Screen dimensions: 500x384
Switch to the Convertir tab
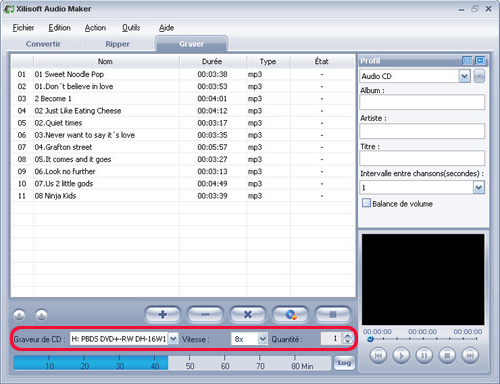43,44
